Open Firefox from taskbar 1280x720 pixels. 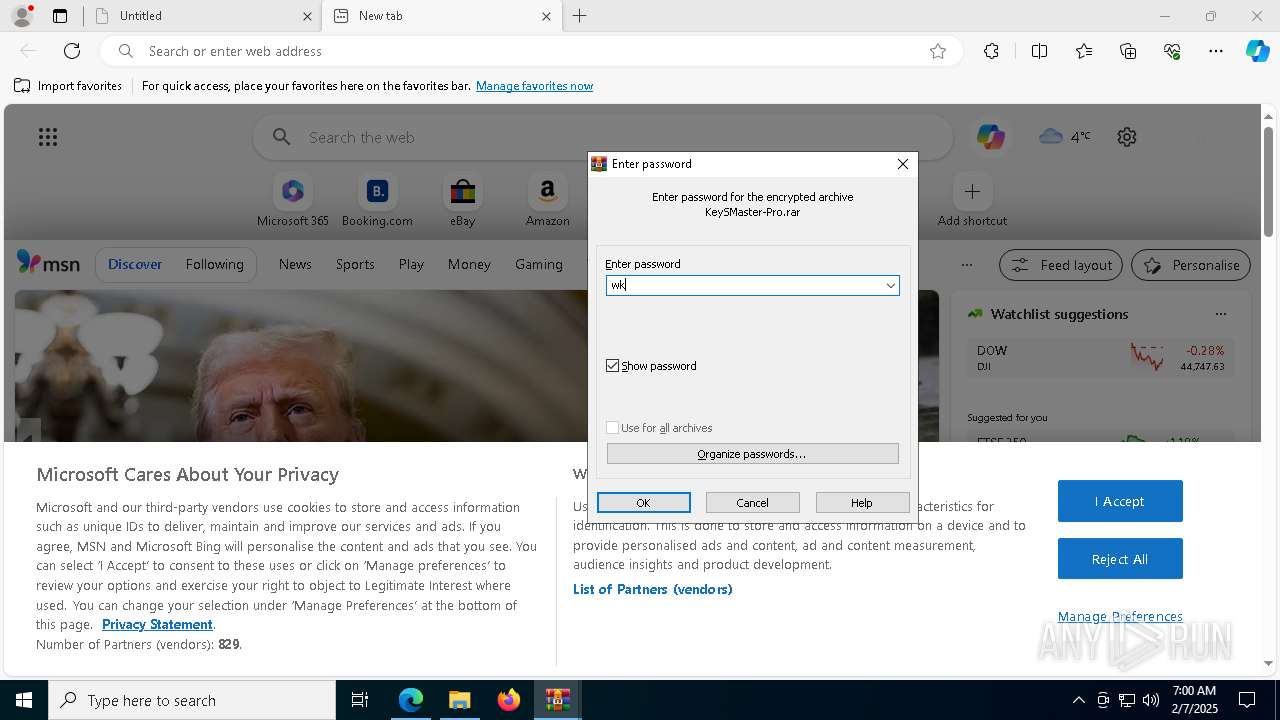509,700
